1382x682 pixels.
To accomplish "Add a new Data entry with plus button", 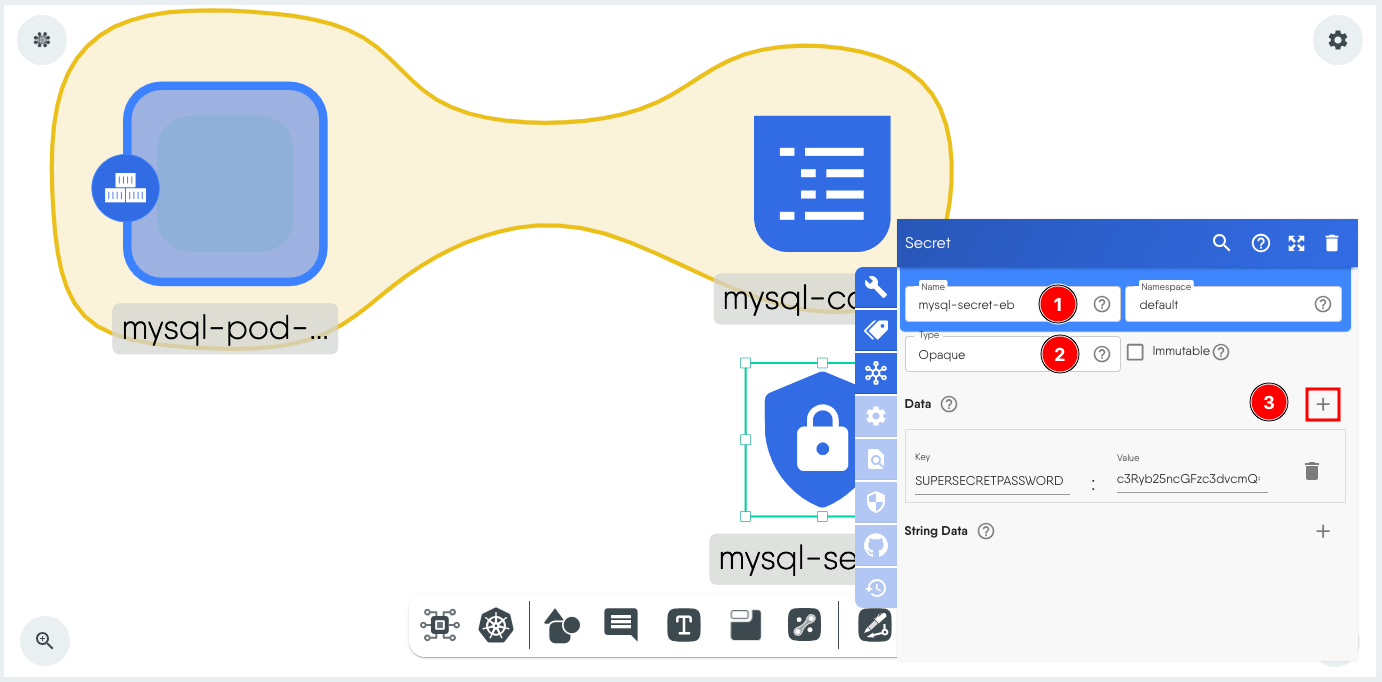I will (x=1323, y=404).
